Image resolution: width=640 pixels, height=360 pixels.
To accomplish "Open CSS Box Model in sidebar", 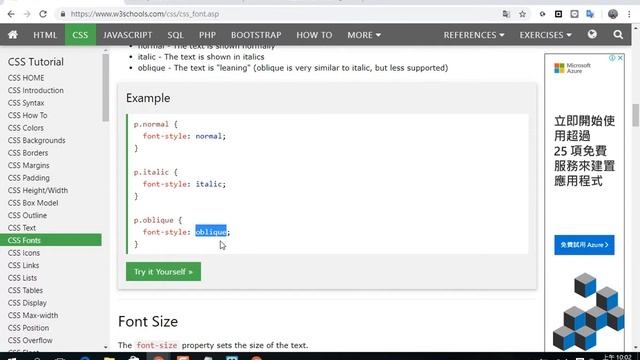I will tap(33, 203).
